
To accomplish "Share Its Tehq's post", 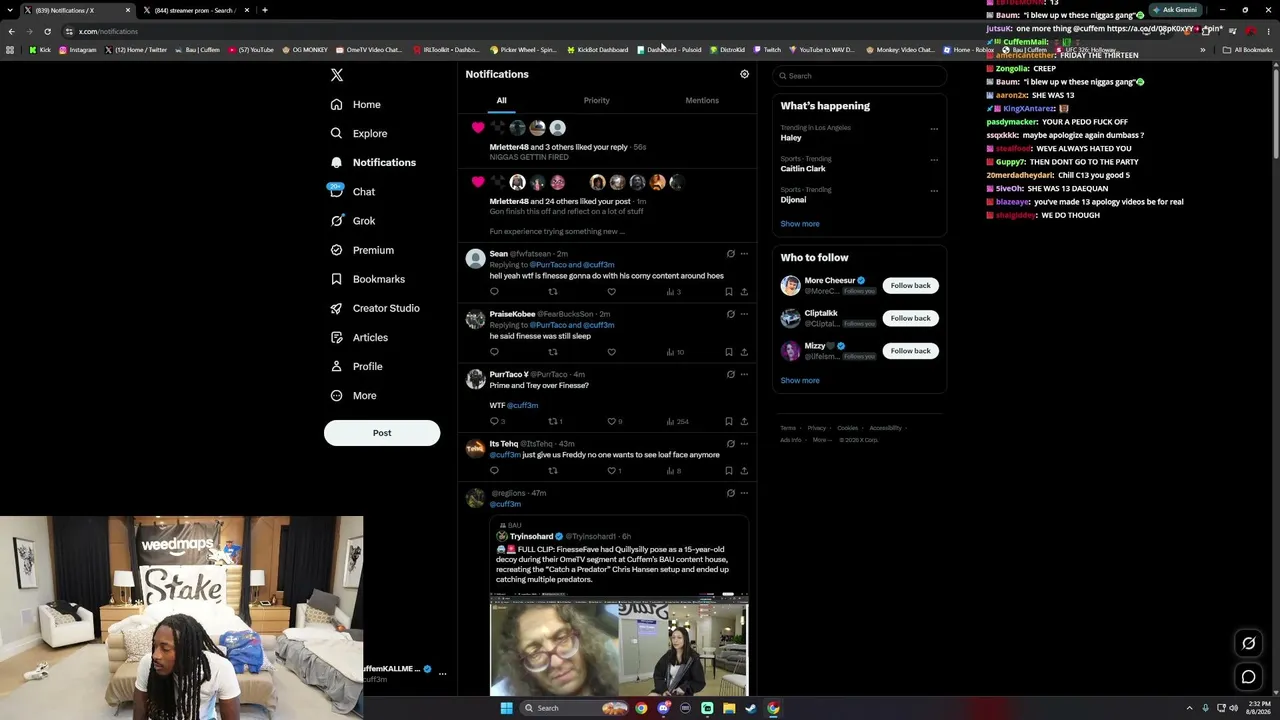I will (x=744, y=471).
